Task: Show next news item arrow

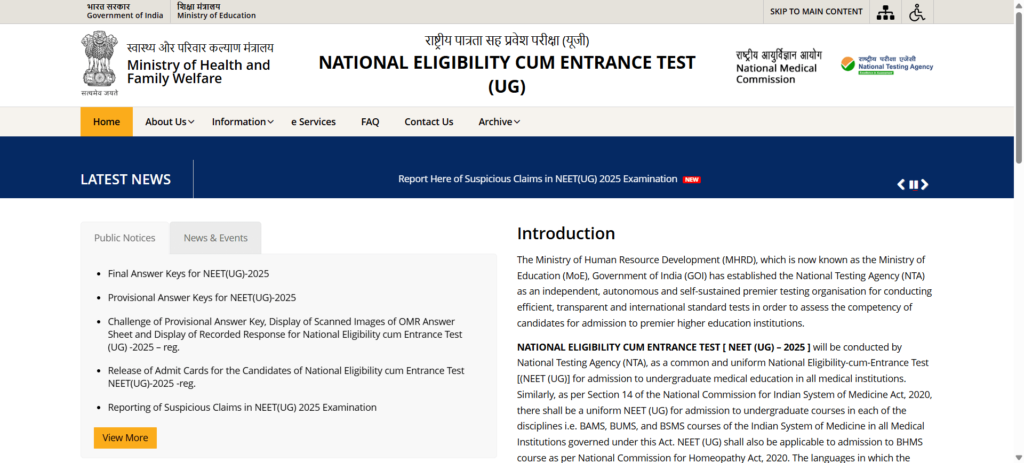Action: click(x=924, y=185)
